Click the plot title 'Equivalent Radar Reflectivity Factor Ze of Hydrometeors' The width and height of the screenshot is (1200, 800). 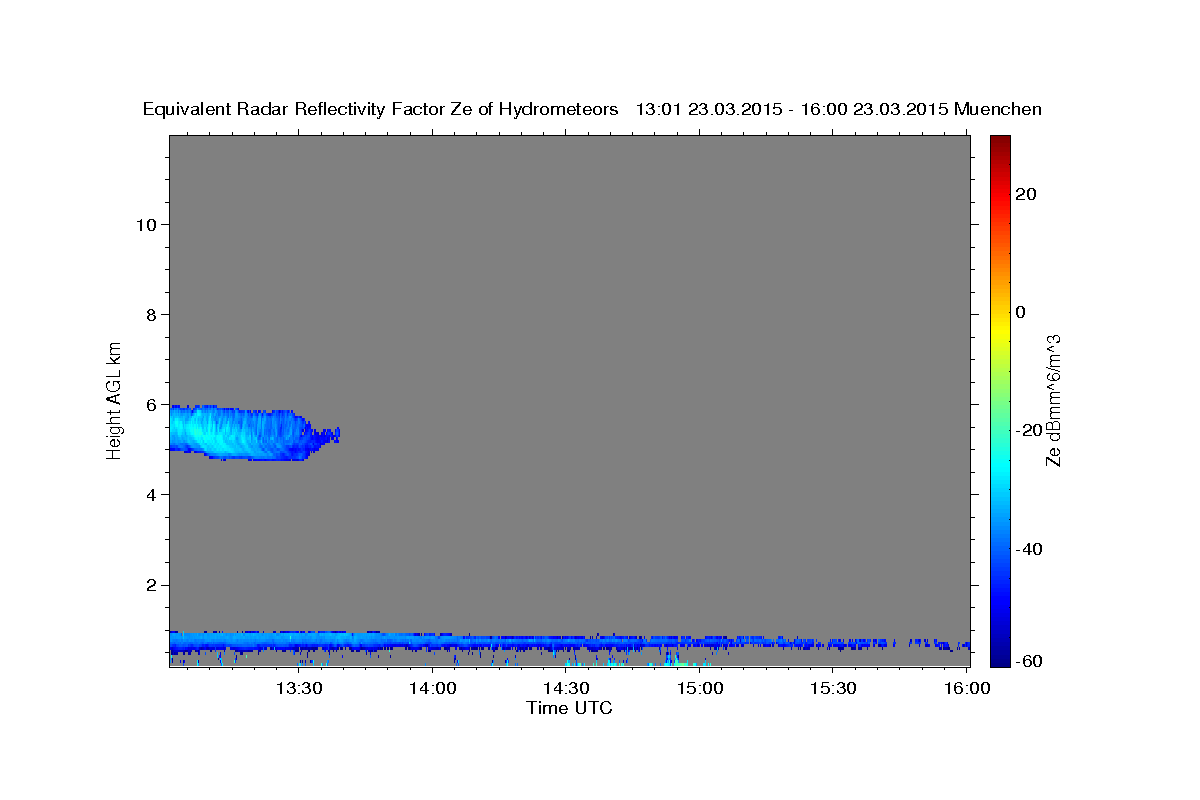coord(381,110)
